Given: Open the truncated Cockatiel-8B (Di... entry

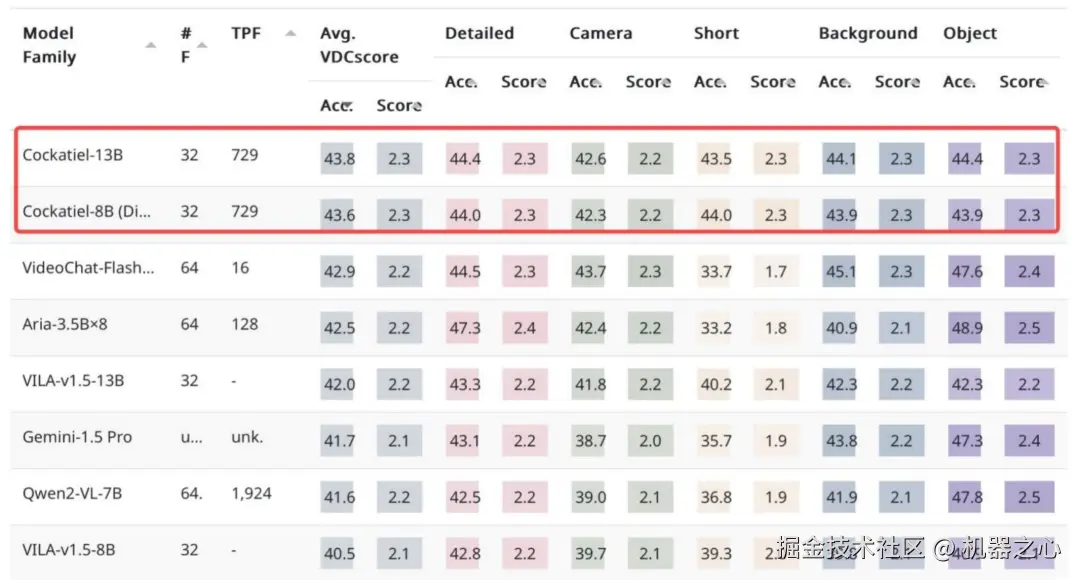Looking at the screenshot, I should [87, 211].
